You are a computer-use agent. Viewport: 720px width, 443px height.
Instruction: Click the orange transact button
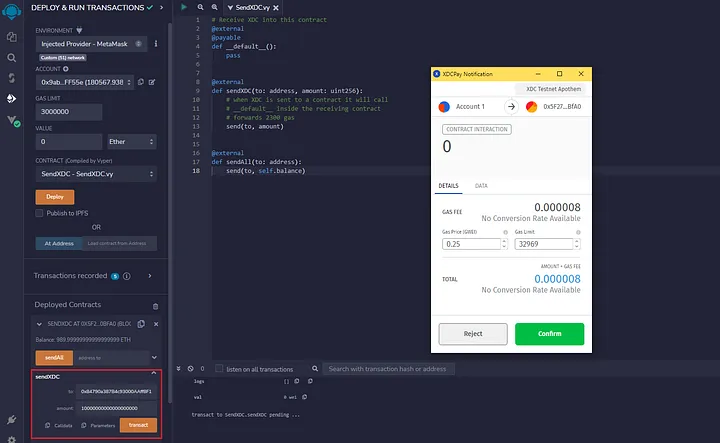tap(138, 425)
